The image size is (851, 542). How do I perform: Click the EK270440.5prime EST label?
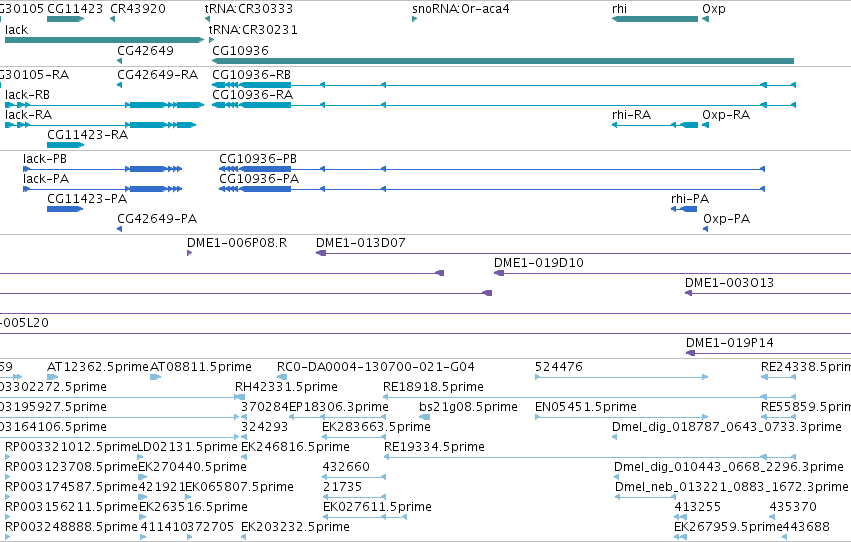click(x=193, y=467)
